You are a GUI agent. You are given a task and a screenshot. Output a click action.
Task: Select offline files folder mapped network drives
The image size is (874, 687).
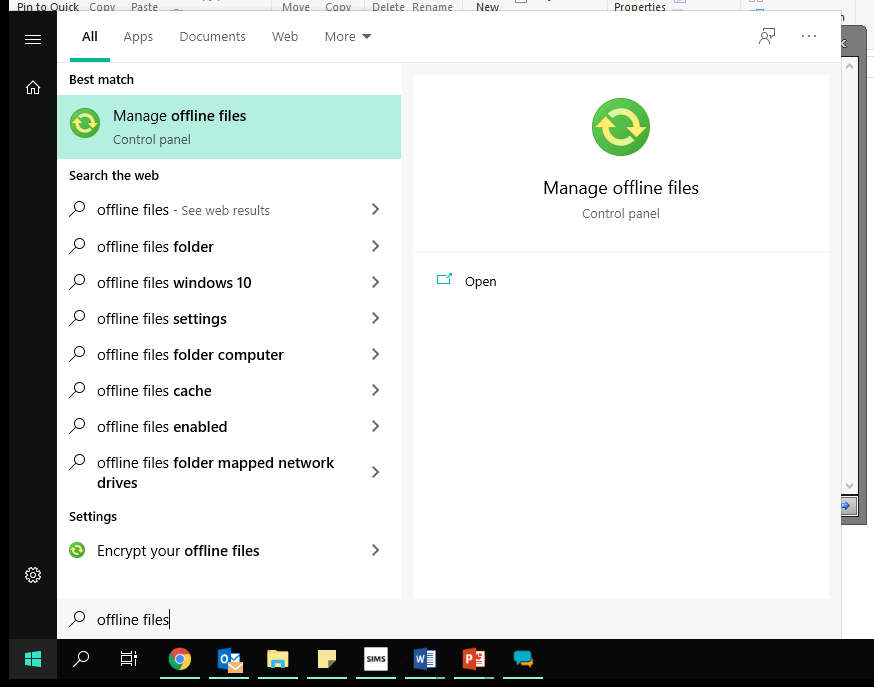[x=229, y=472]
